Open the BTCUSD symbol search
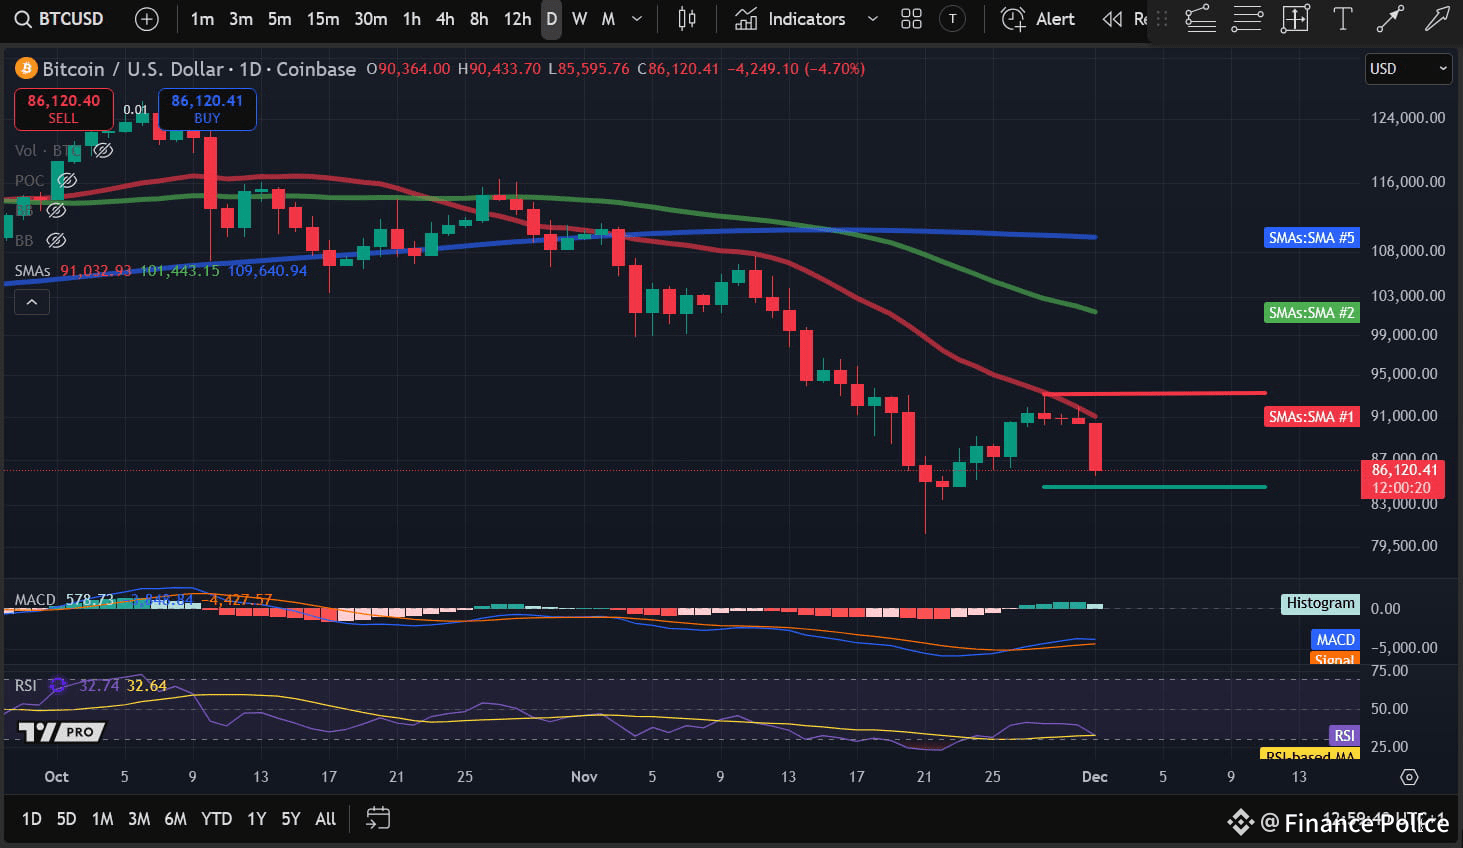Viewport: 1463px width, 848px height. click(x=59, y=19)
